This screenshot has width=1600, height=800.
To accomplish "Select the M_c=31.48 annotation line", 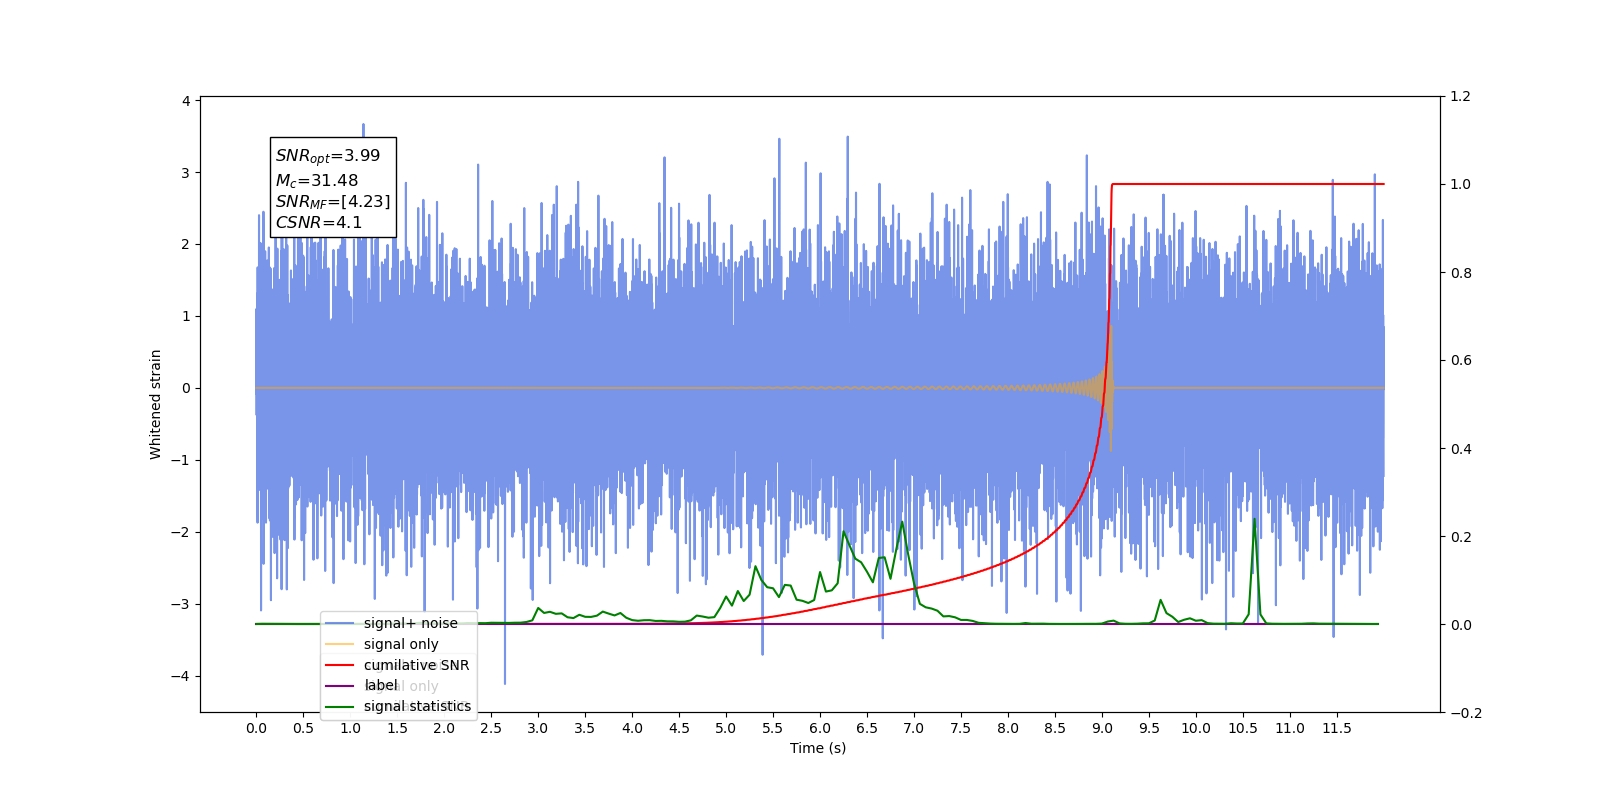I will click(317, 181).
